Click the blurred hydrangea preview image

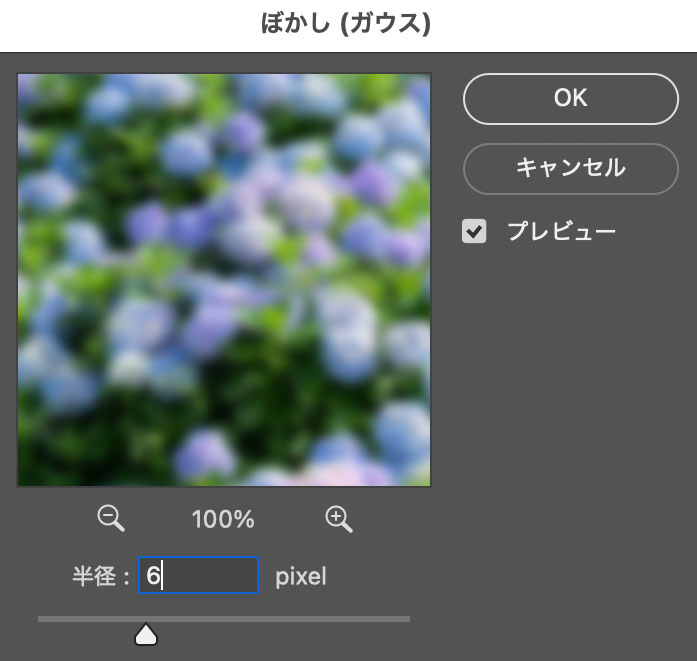[224, 280]
